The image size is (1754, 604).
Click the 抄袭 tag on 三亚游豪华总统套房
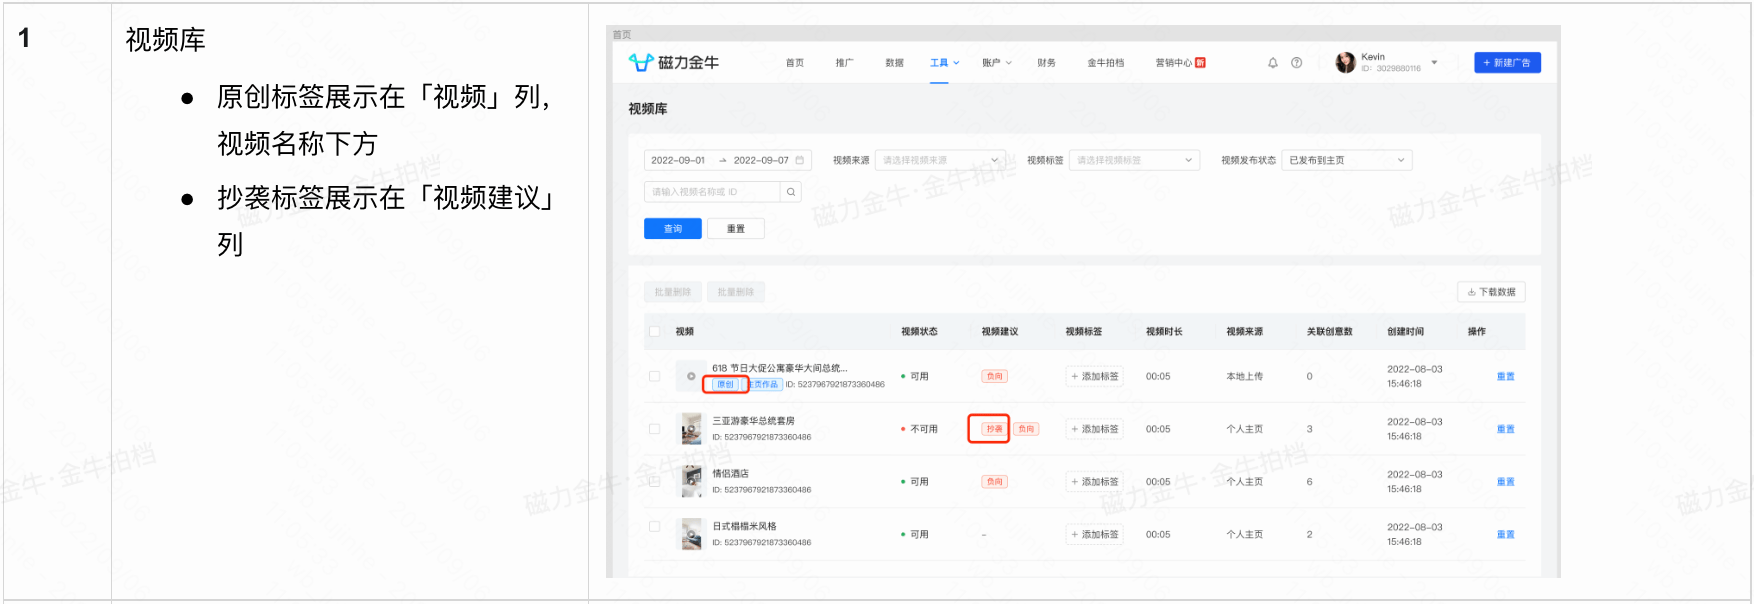(x=993, y=429)
